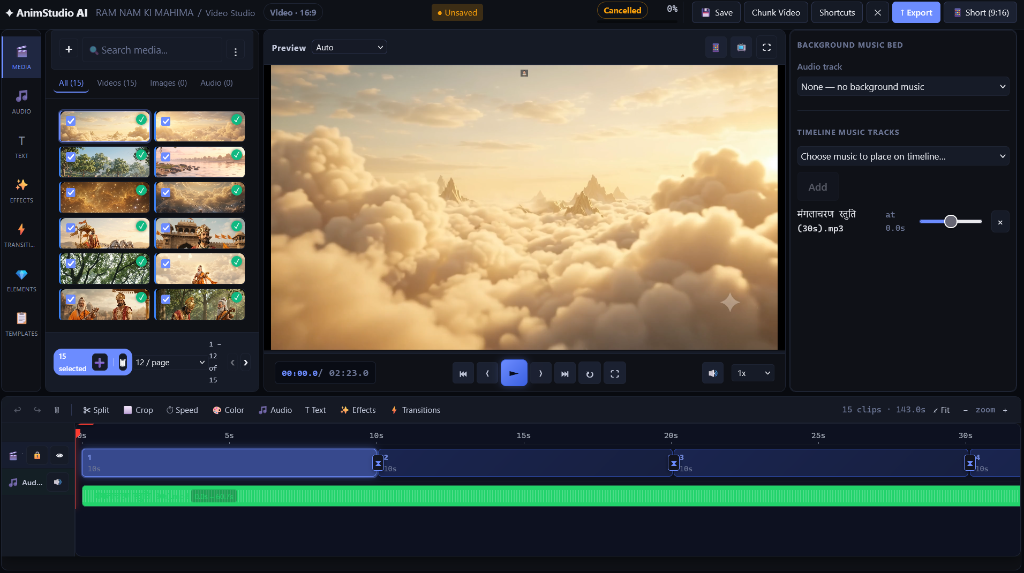Mute the audio track speaker
This screenshot has height=573, width=1024.
coord(57,482)
